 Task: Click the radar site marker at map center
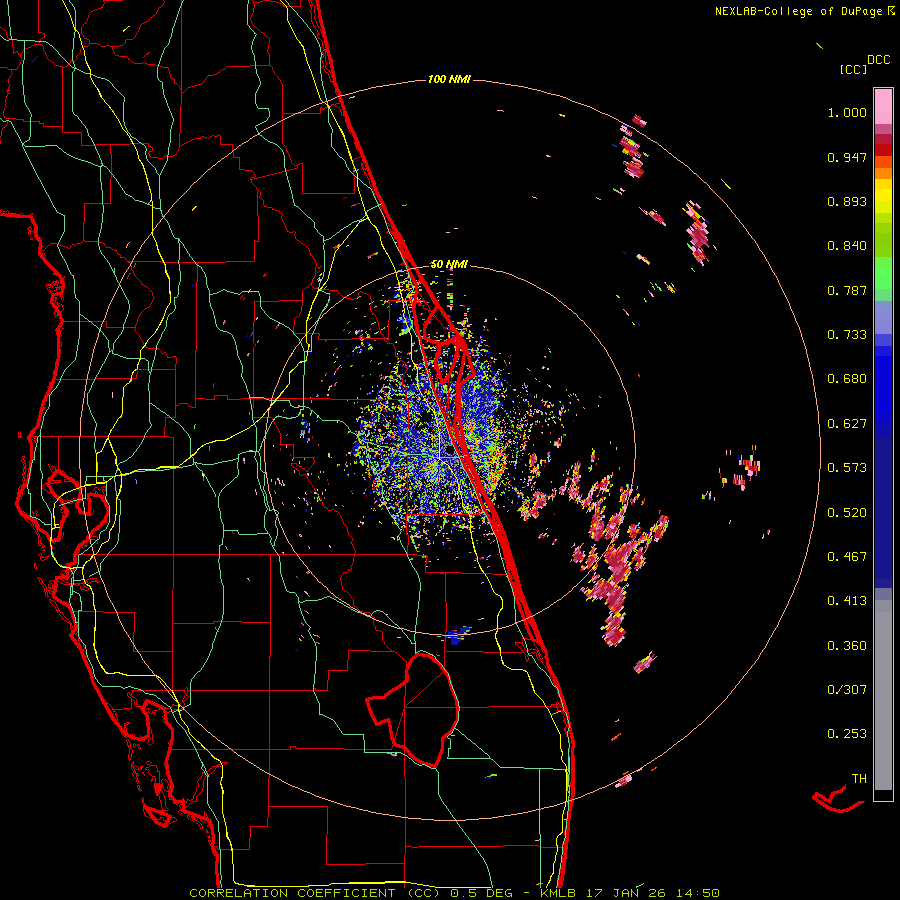[x=449, y=451]
